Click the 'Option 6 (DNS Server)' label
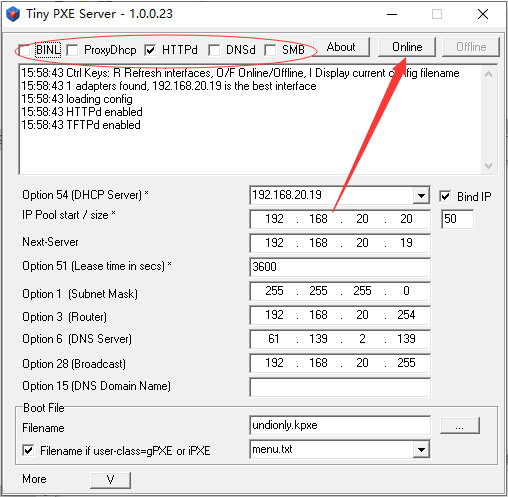The width and height of the screenshot is (508, 497). (77, 339)
